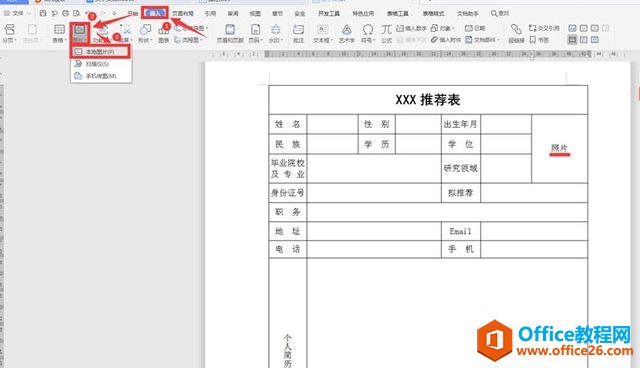Image resolution: width=640 pixels, height=368 pixels.
Task: Insert 日期 date
Action: click(x=475, y=28)
